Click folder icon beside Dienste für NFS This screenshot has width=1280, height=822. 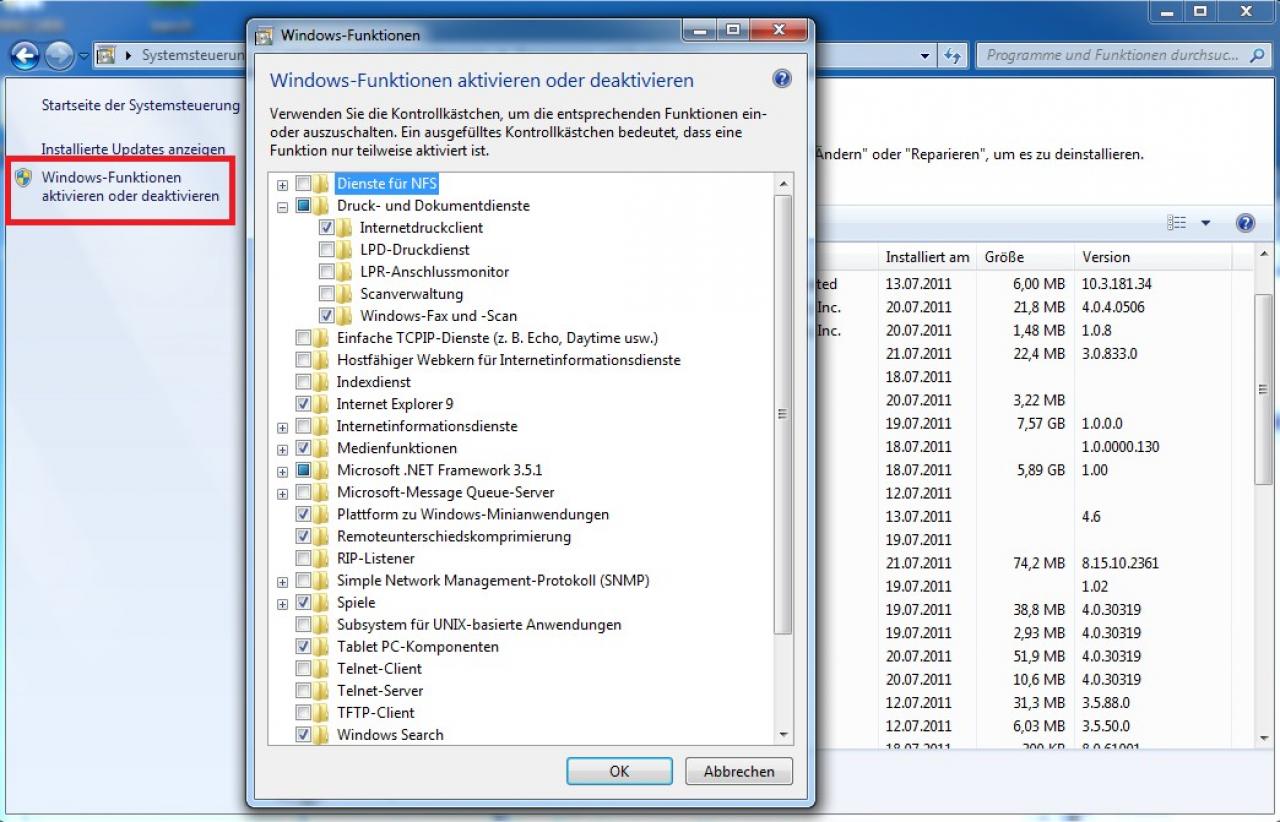coord(320,184)
